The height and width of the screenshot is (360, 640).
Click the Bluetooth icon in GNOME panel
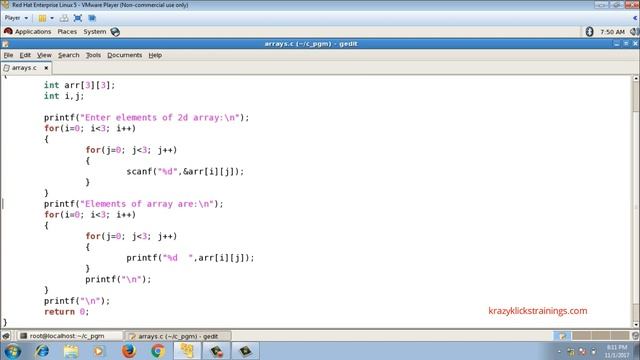click(x=589, y=31)
